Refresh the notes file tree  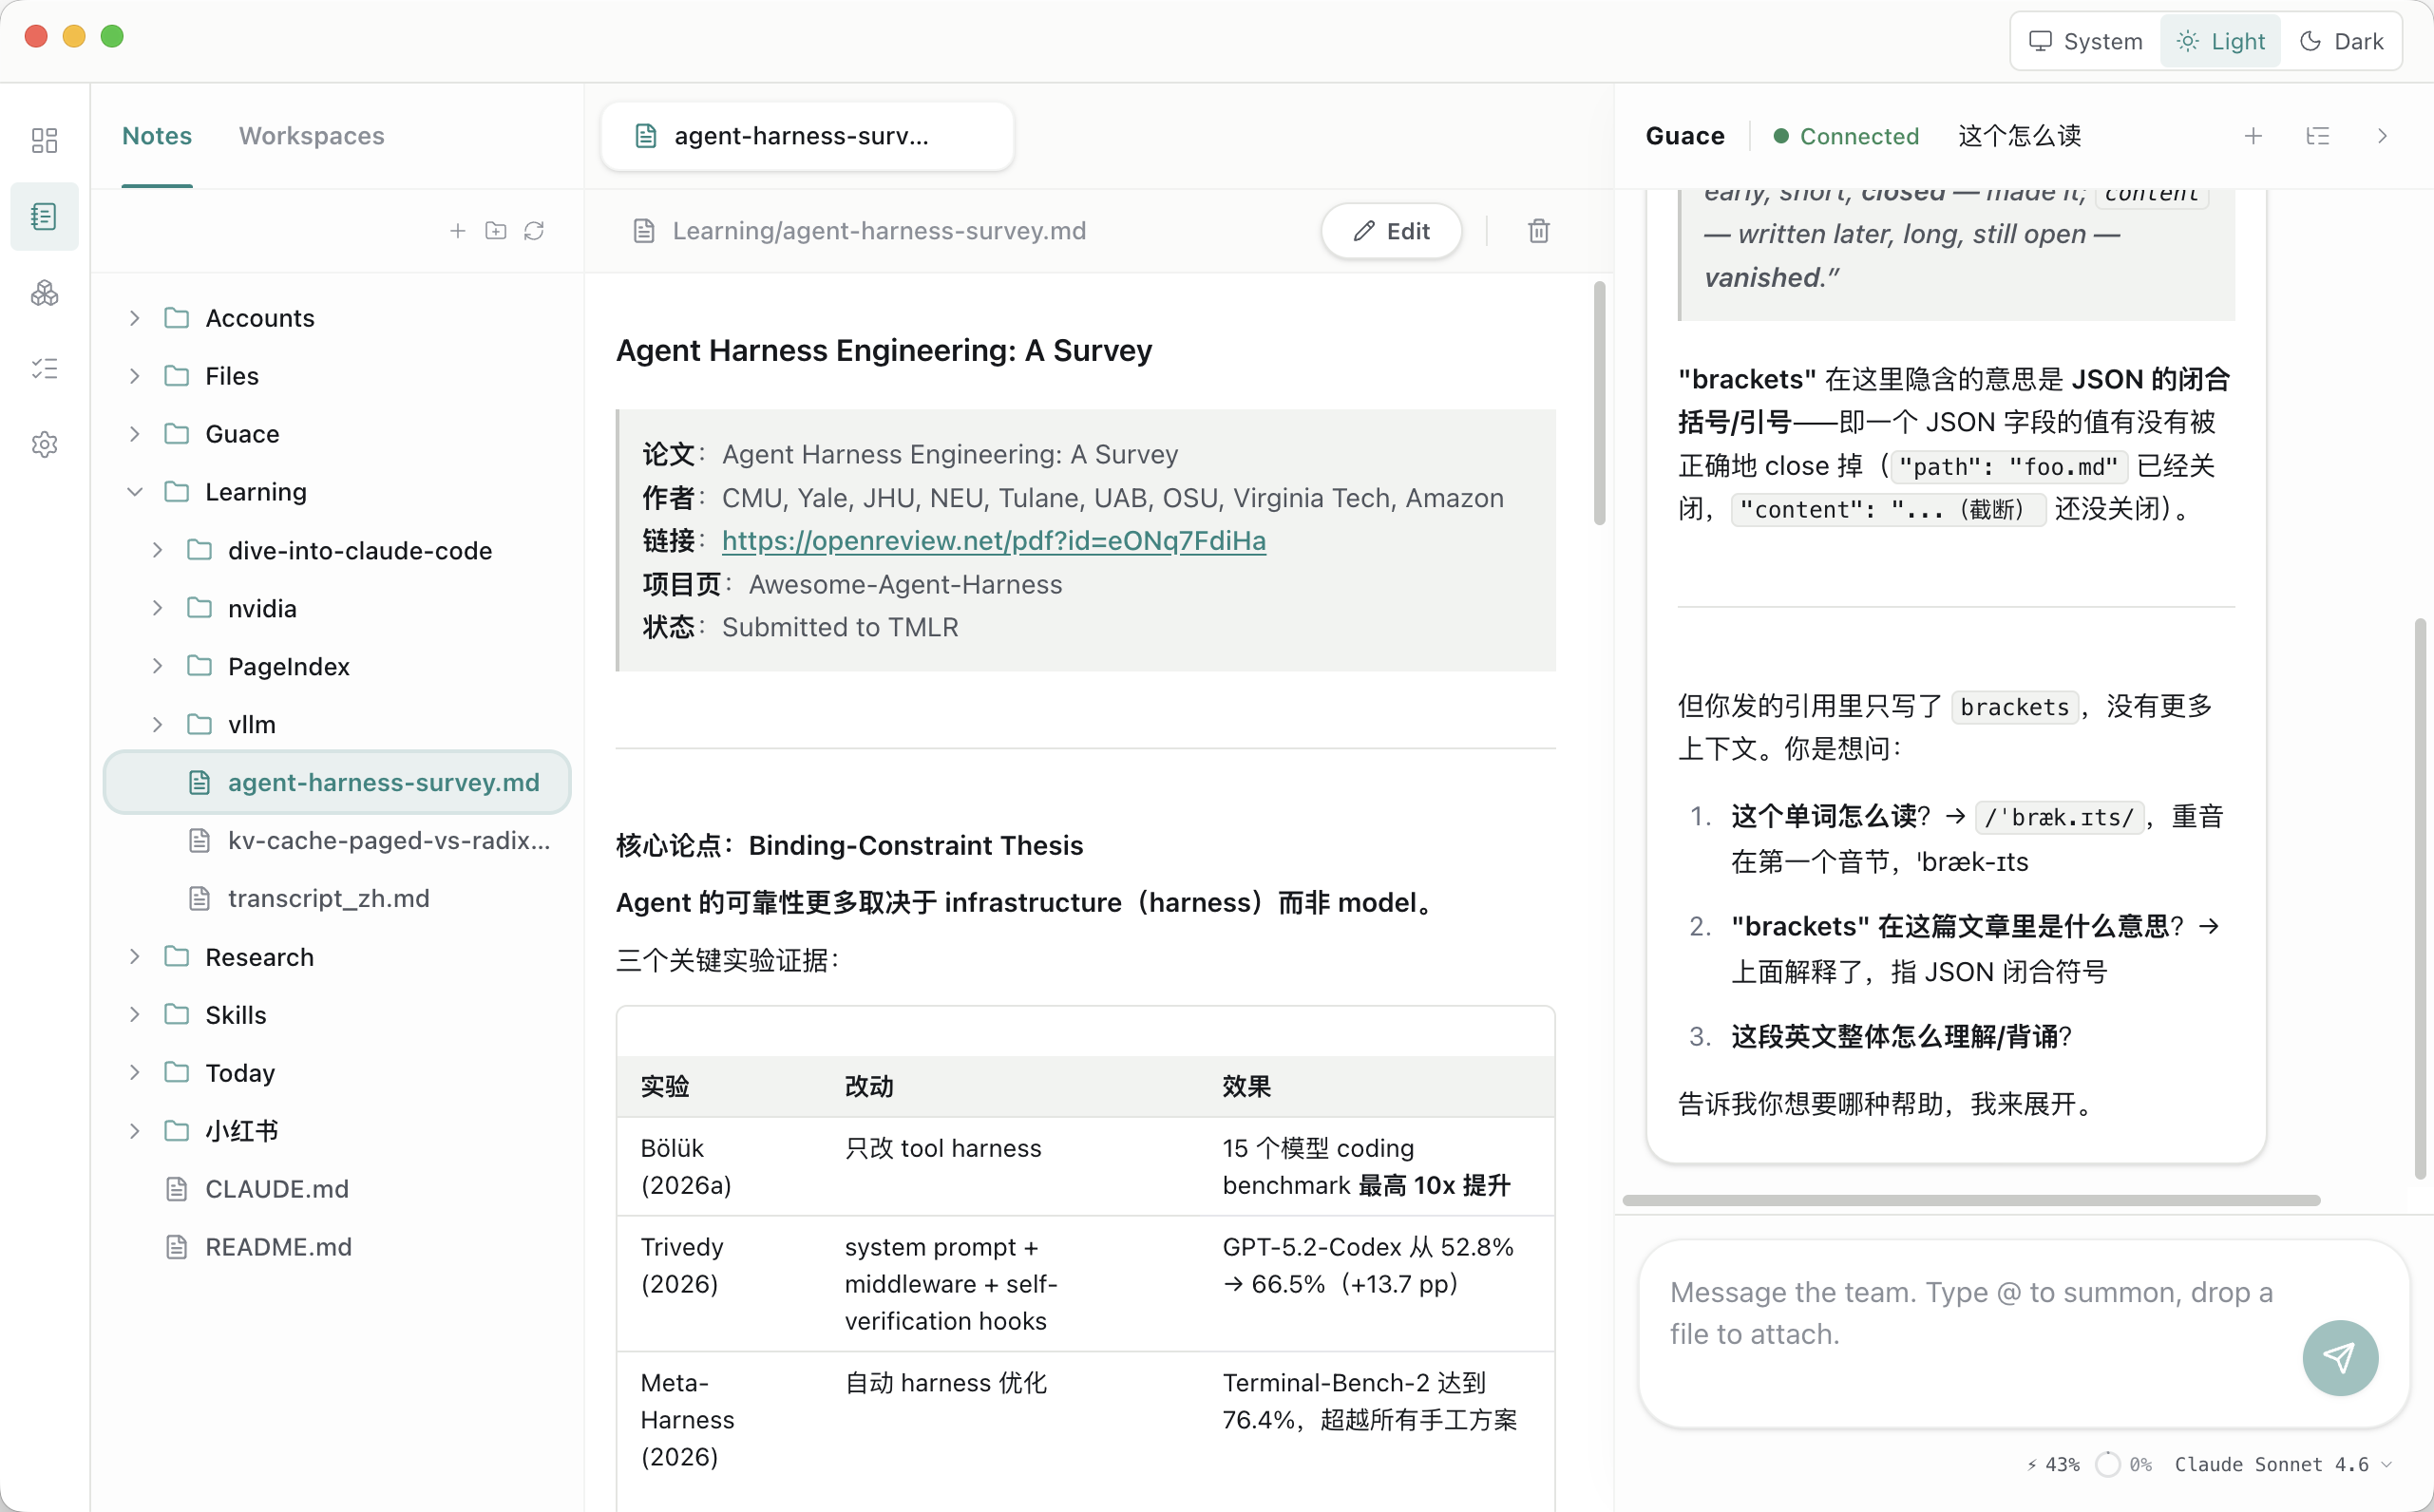pyautogui.click(x=534, y=231)
